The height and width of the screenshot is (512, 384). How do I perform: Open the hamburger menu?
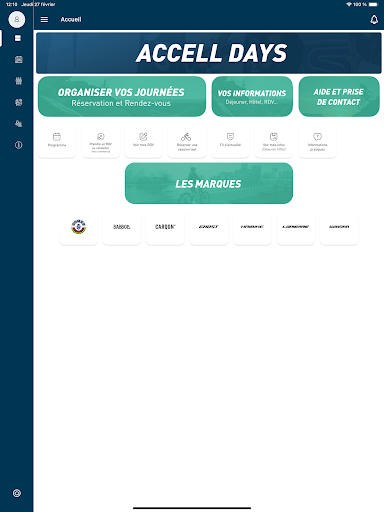(44, 19)
